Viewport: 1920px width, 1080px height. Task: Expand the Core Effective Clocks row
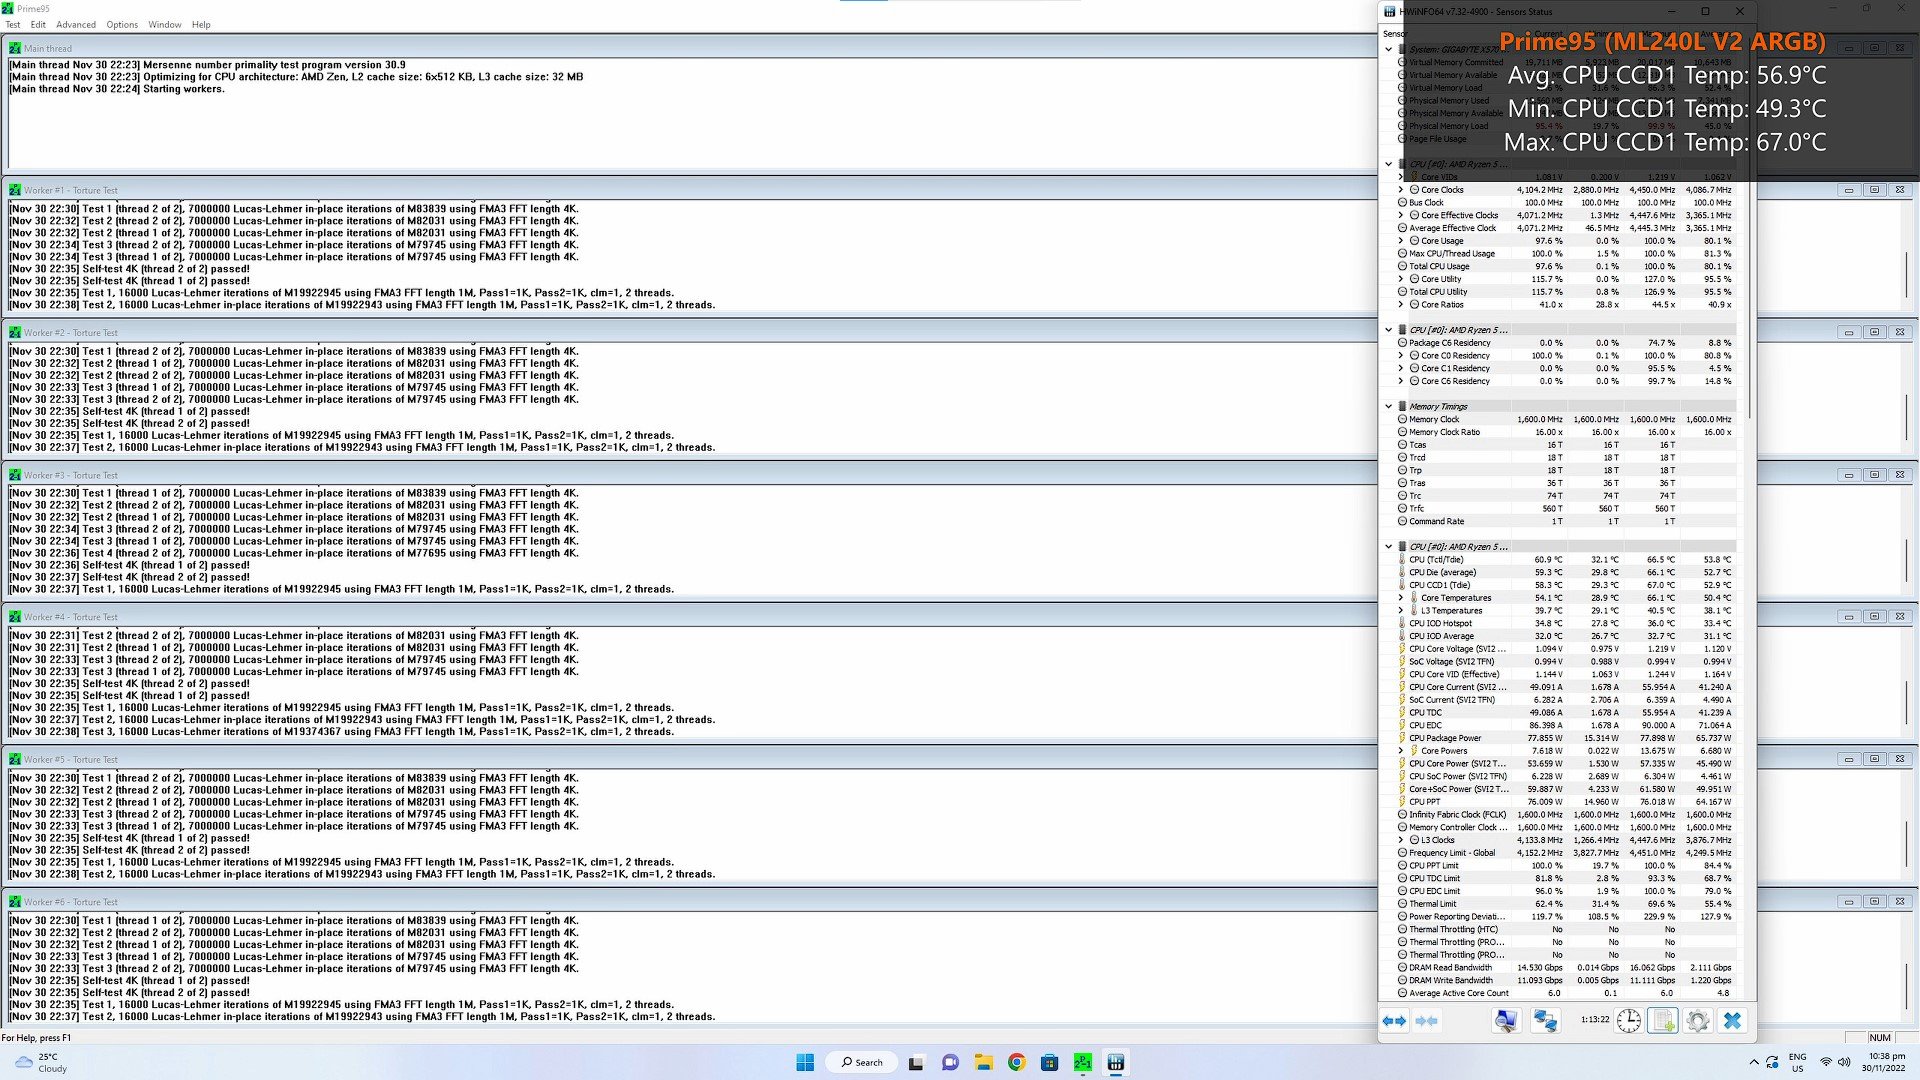pyautogui.click(x=1401, y=215)
